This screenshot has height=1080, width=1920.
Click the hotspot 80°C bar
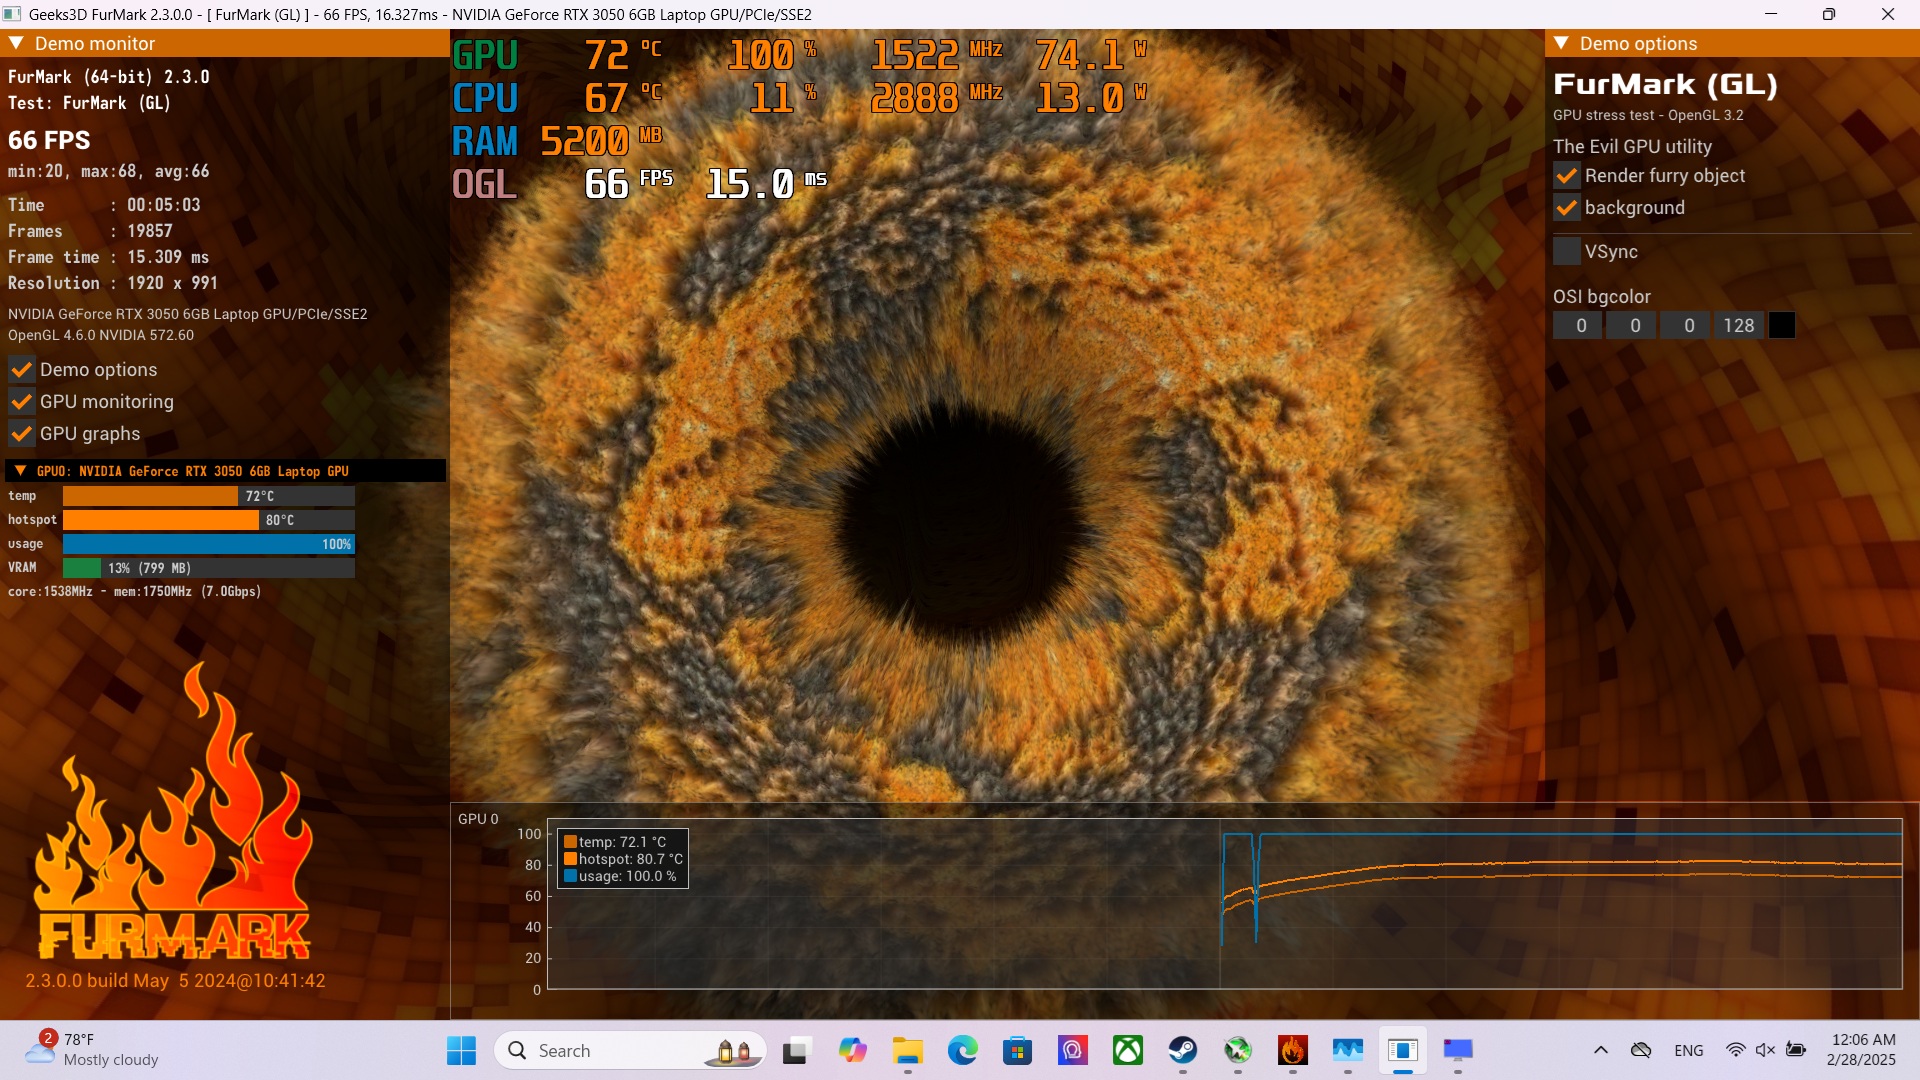pos(209,520)
